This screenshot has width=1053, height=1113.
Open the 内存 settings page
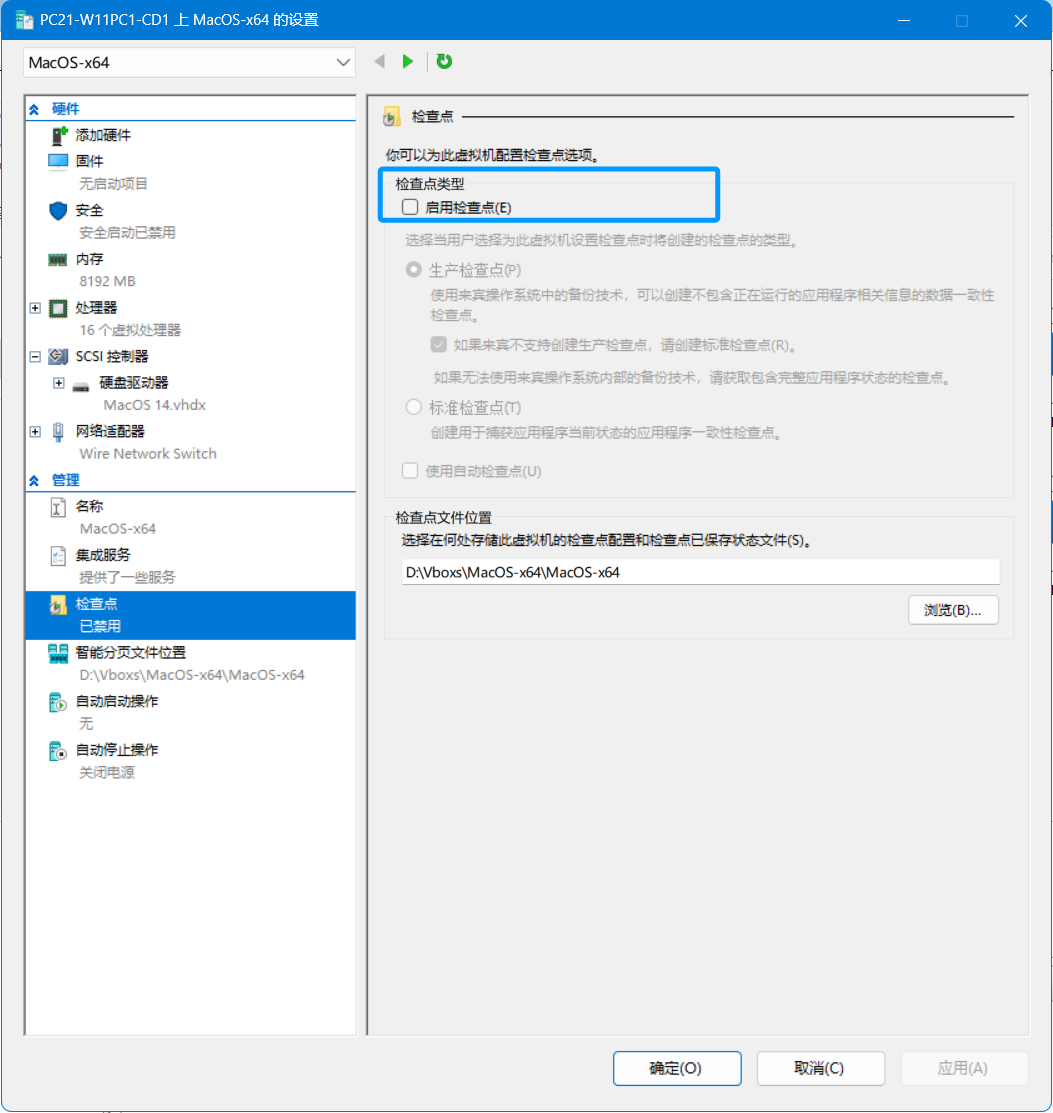tap(89, 259)
